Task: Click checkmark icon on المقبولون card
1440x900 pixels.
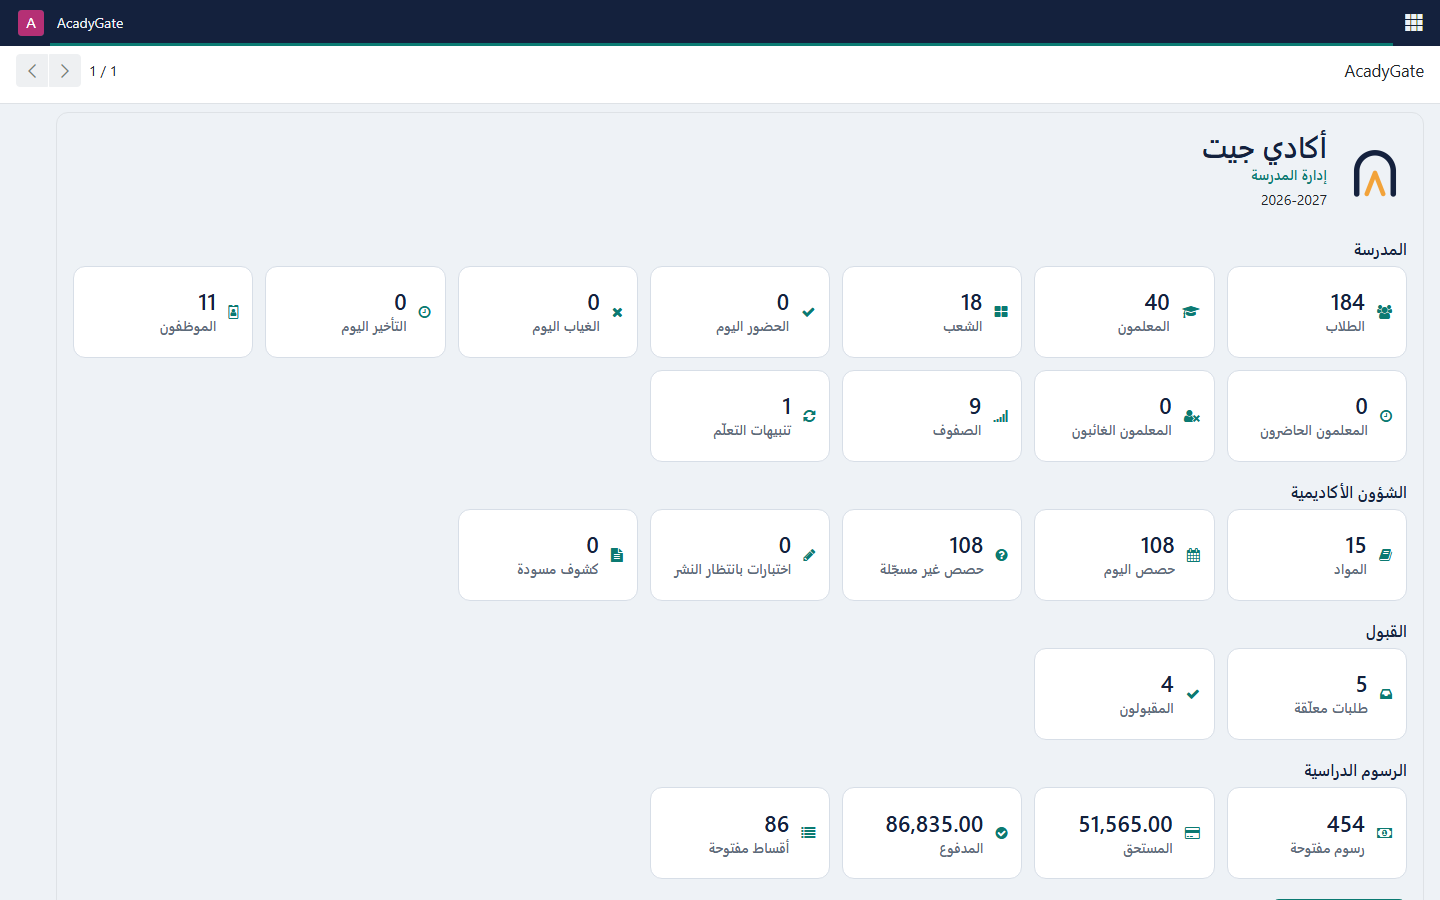Action: (1193, 694)
